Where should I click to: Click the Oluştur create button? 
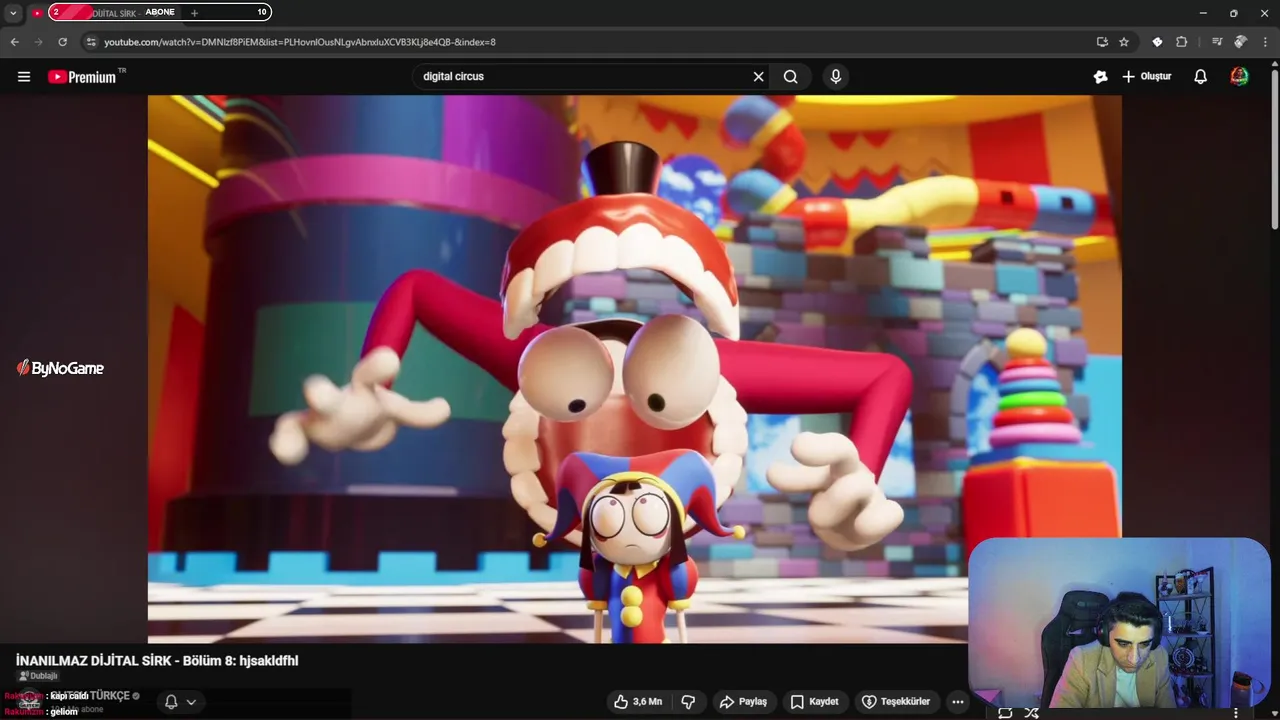pyautogui.click(x=1146, y=77)
